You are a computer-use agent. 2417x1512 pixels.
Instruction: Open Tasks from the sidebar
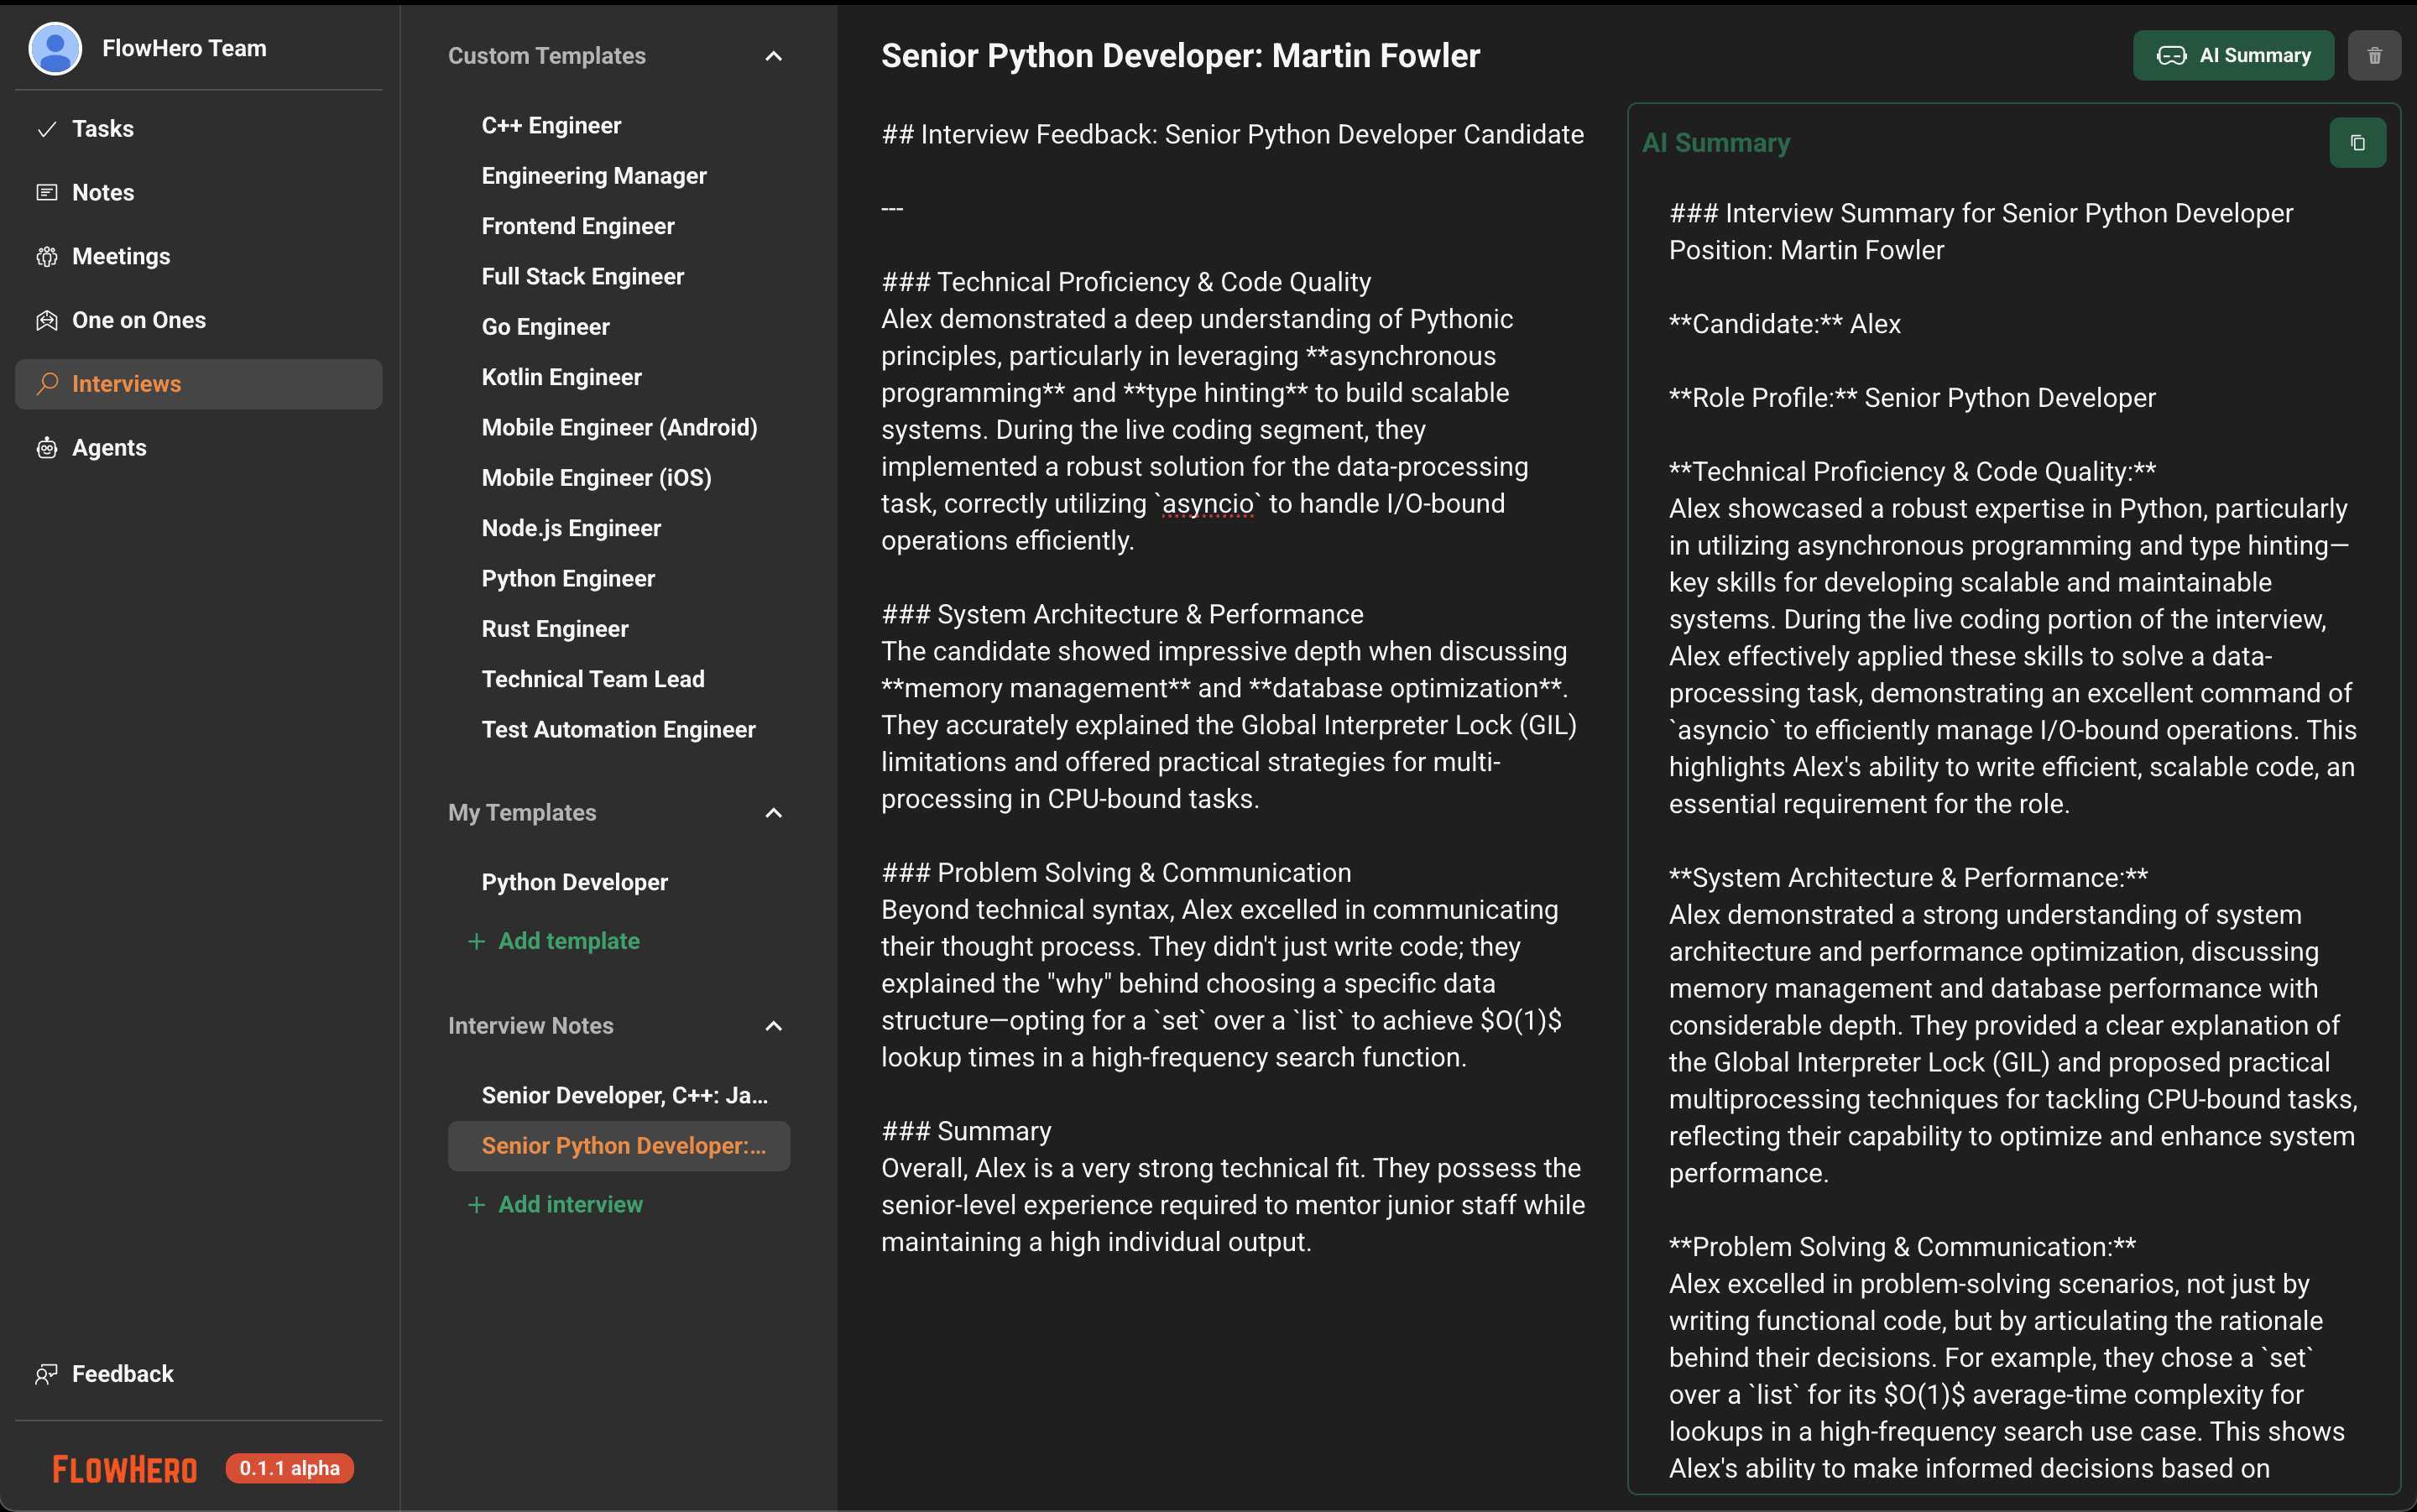(x=102, y=129)
